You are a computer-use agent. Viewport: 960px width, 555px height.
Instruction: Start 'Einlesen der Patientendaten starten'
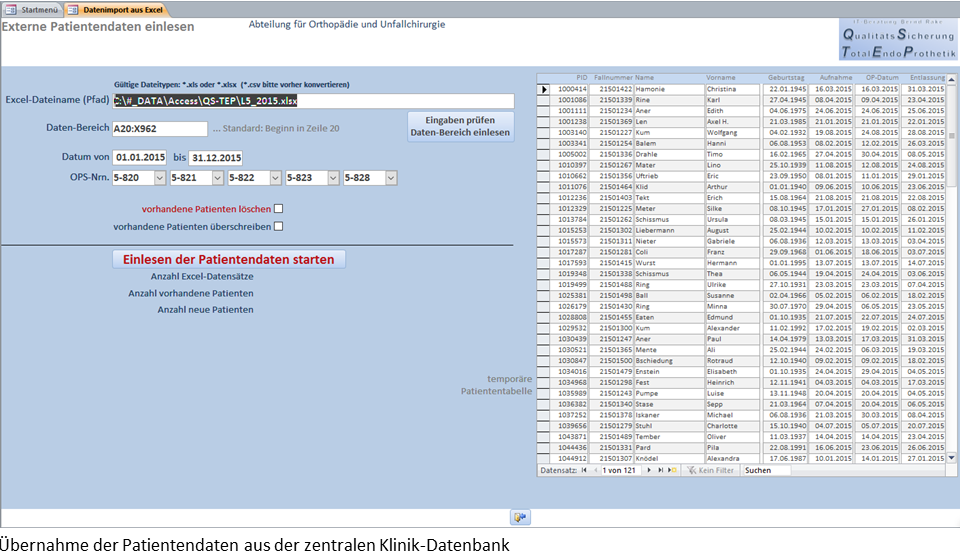[x=229, y=259]
